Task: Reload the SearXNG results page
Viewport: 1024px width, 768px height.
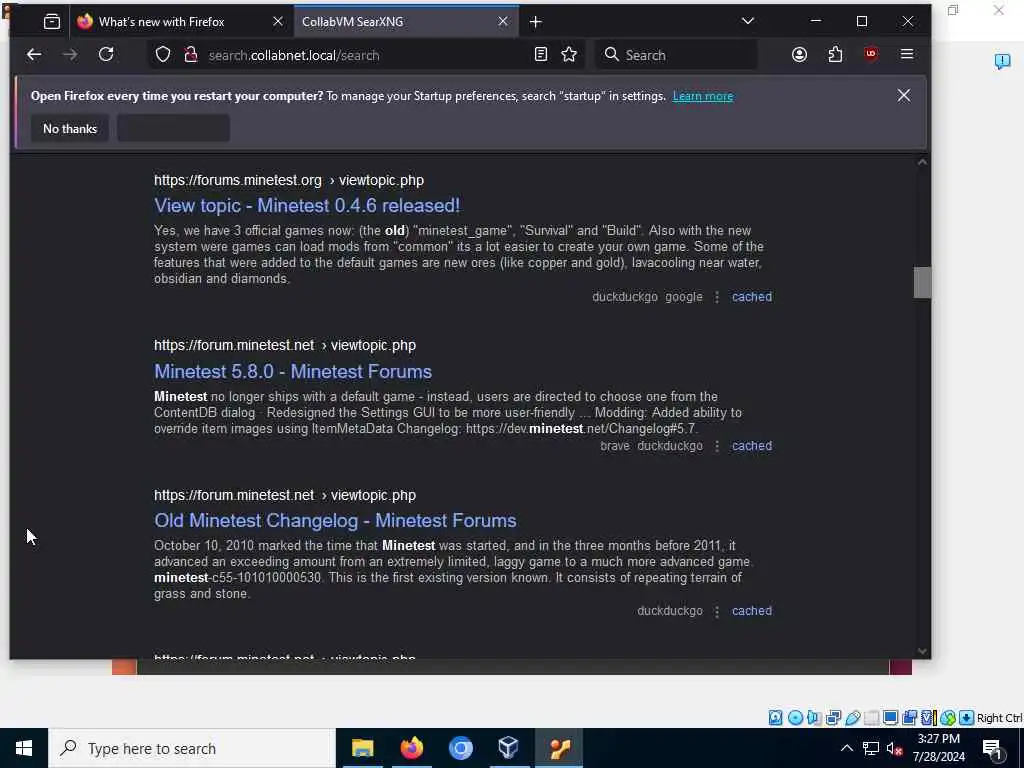Action: [106, 55]
